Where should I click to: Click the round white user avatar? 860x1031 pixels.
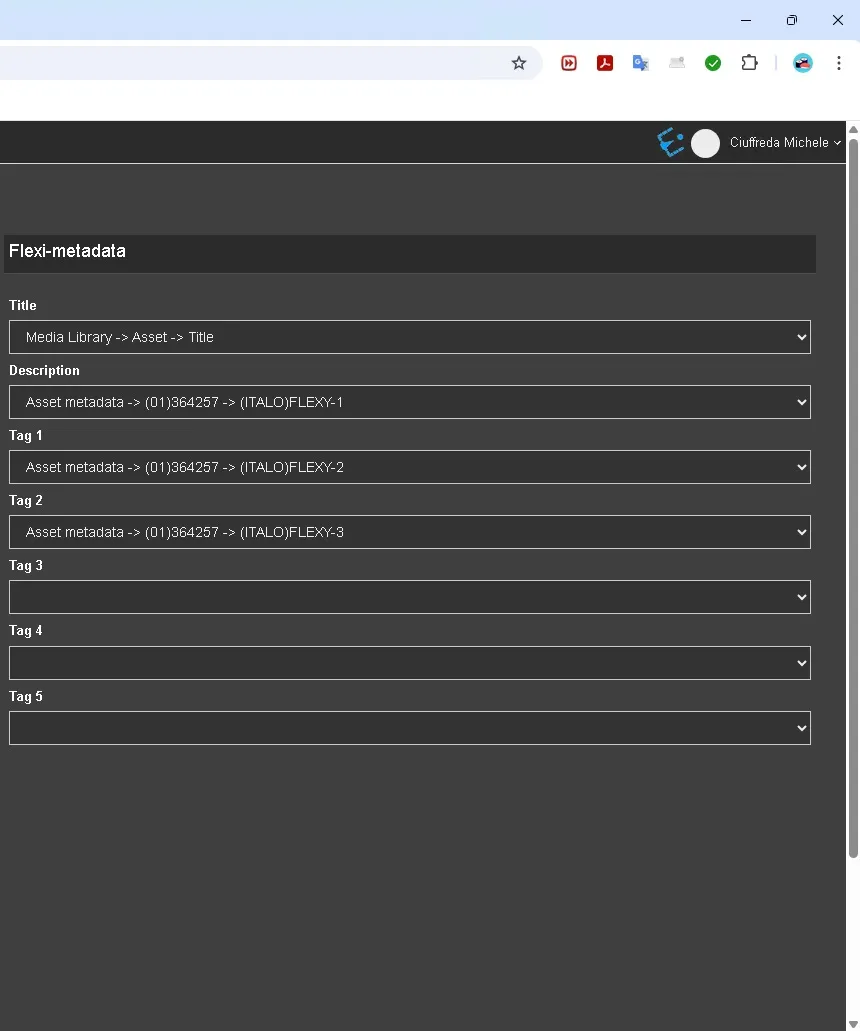(x=705, y=143)
